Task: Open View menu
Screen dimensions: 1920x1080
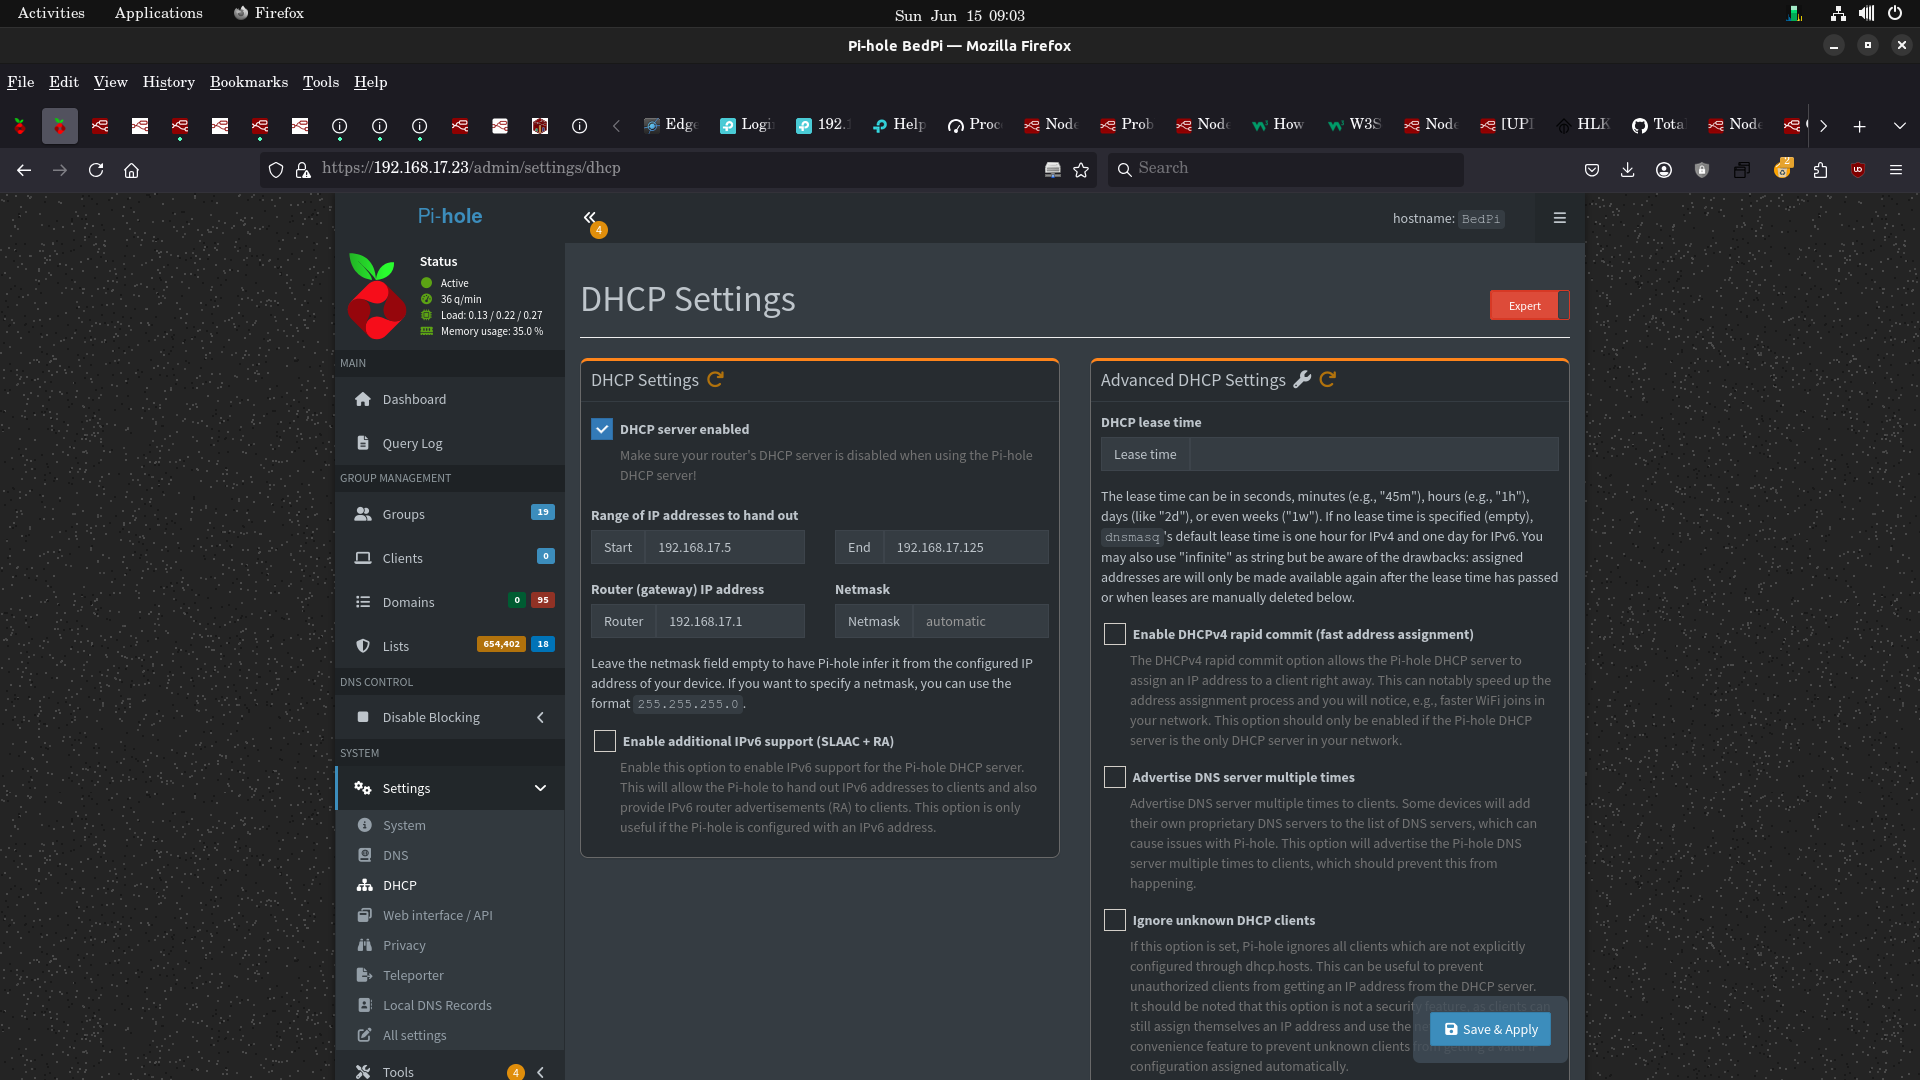Action: point(110,82)
